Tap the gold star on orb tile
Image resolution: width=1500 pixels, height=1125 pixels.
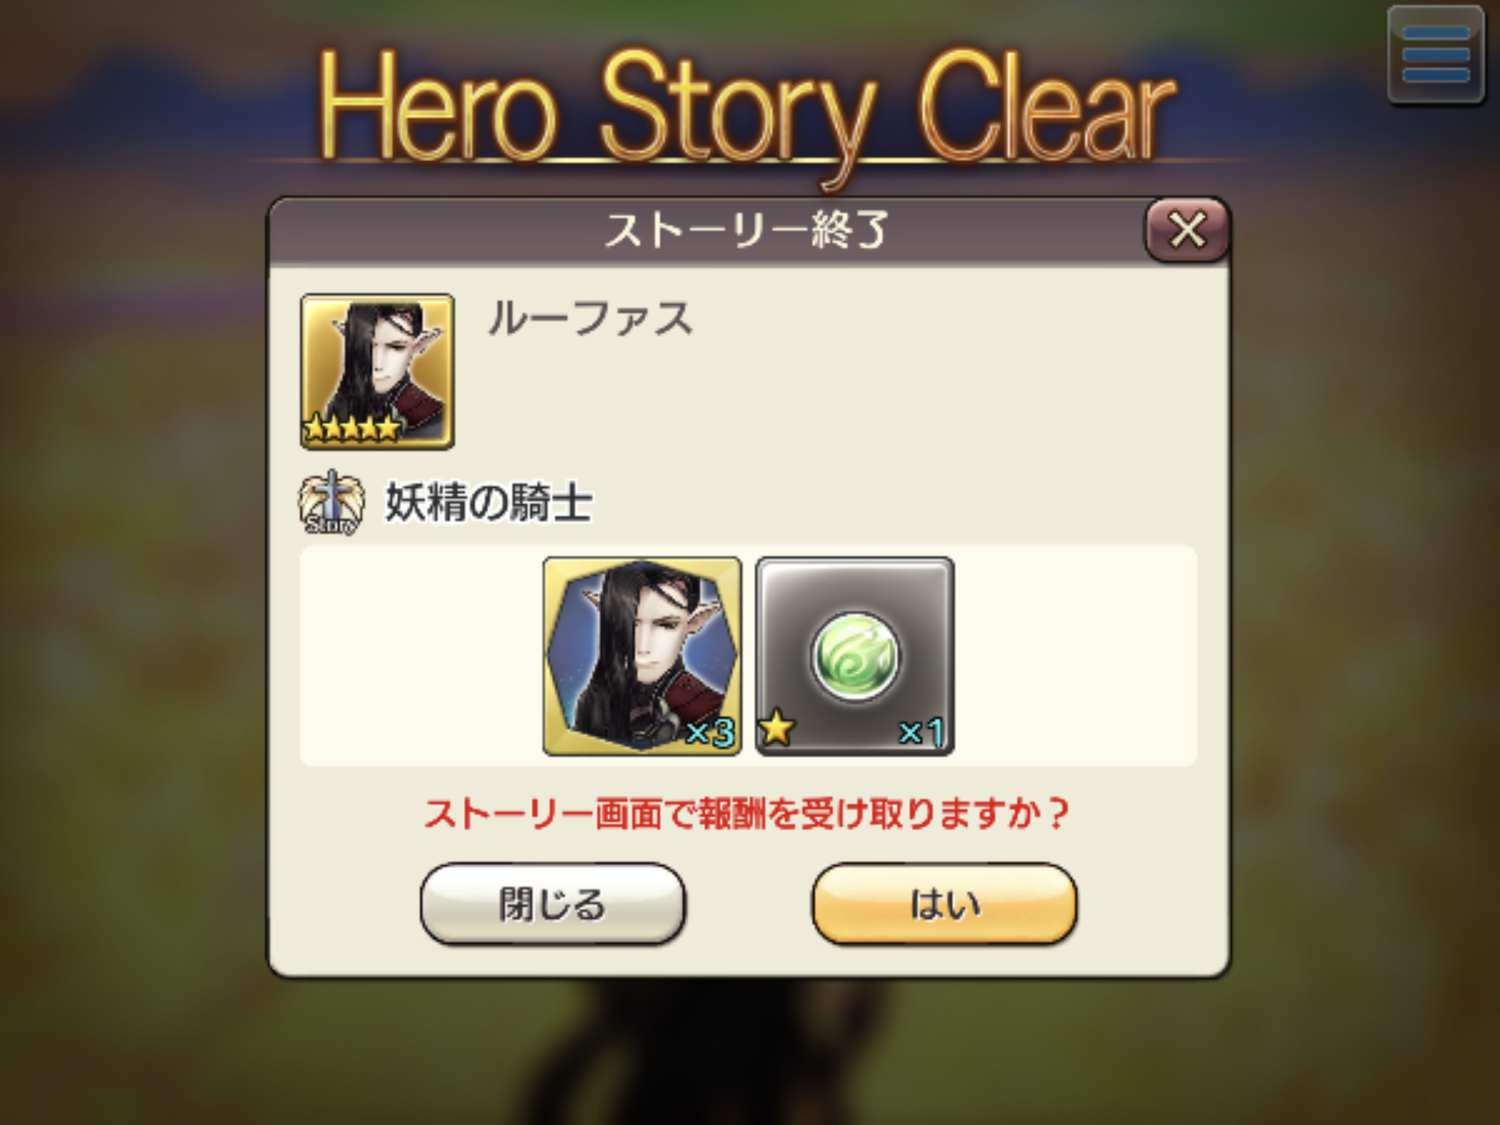click(x=776, y=728)
